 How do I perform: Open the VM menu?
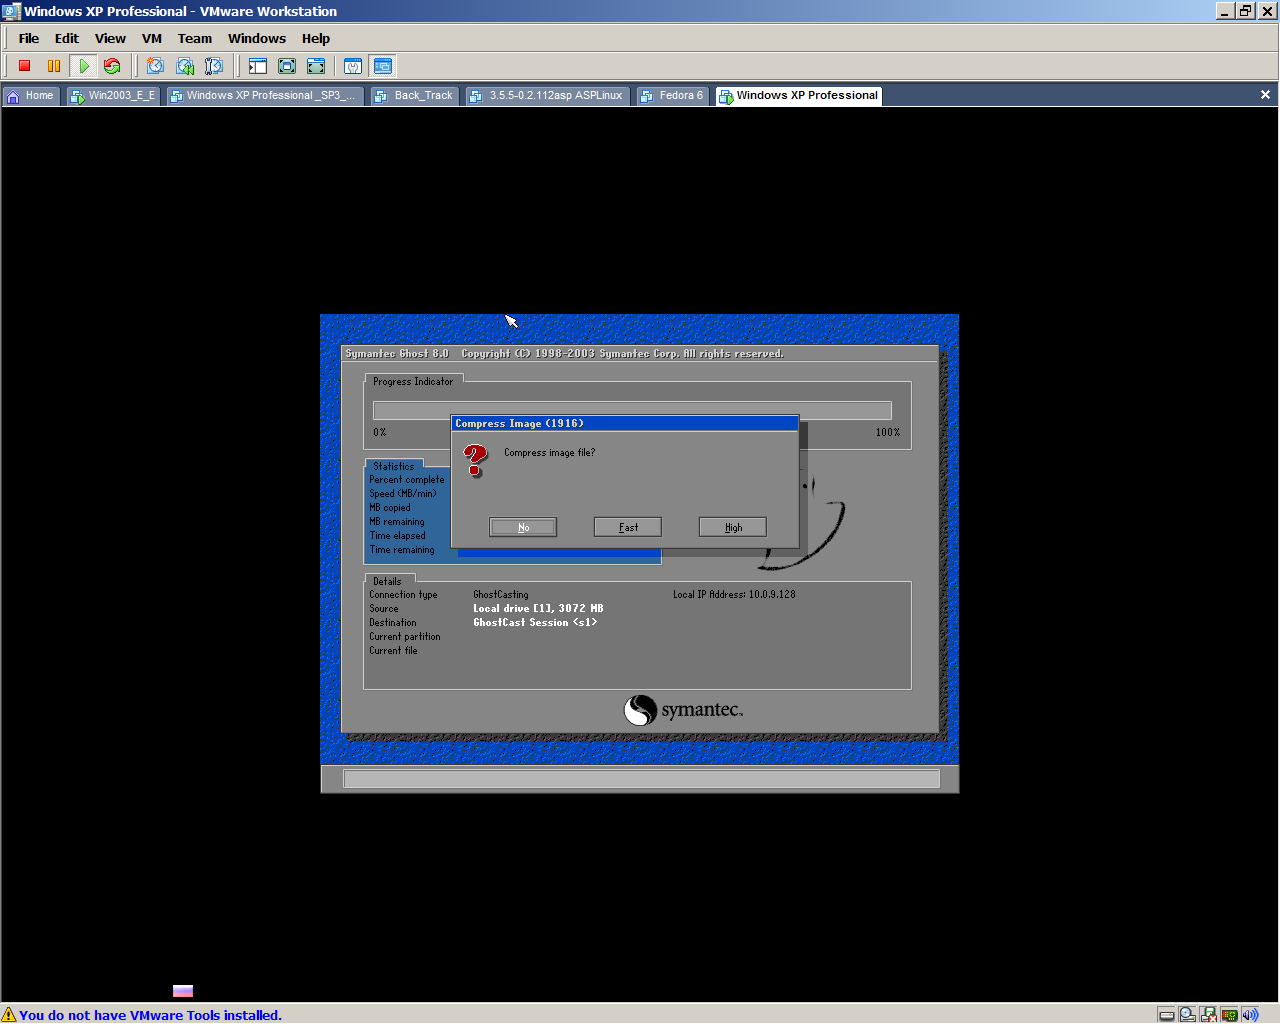click(x=152, y=38)
